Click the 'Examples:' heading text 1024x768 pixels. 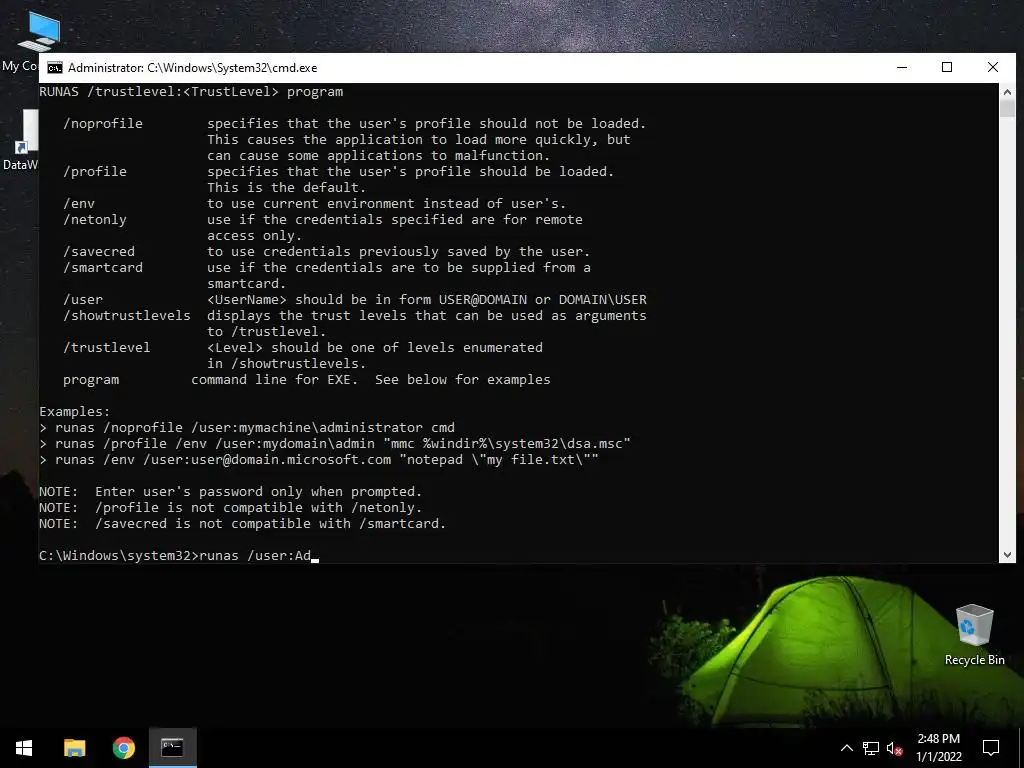pyautogui.click(x=74, y=411)
